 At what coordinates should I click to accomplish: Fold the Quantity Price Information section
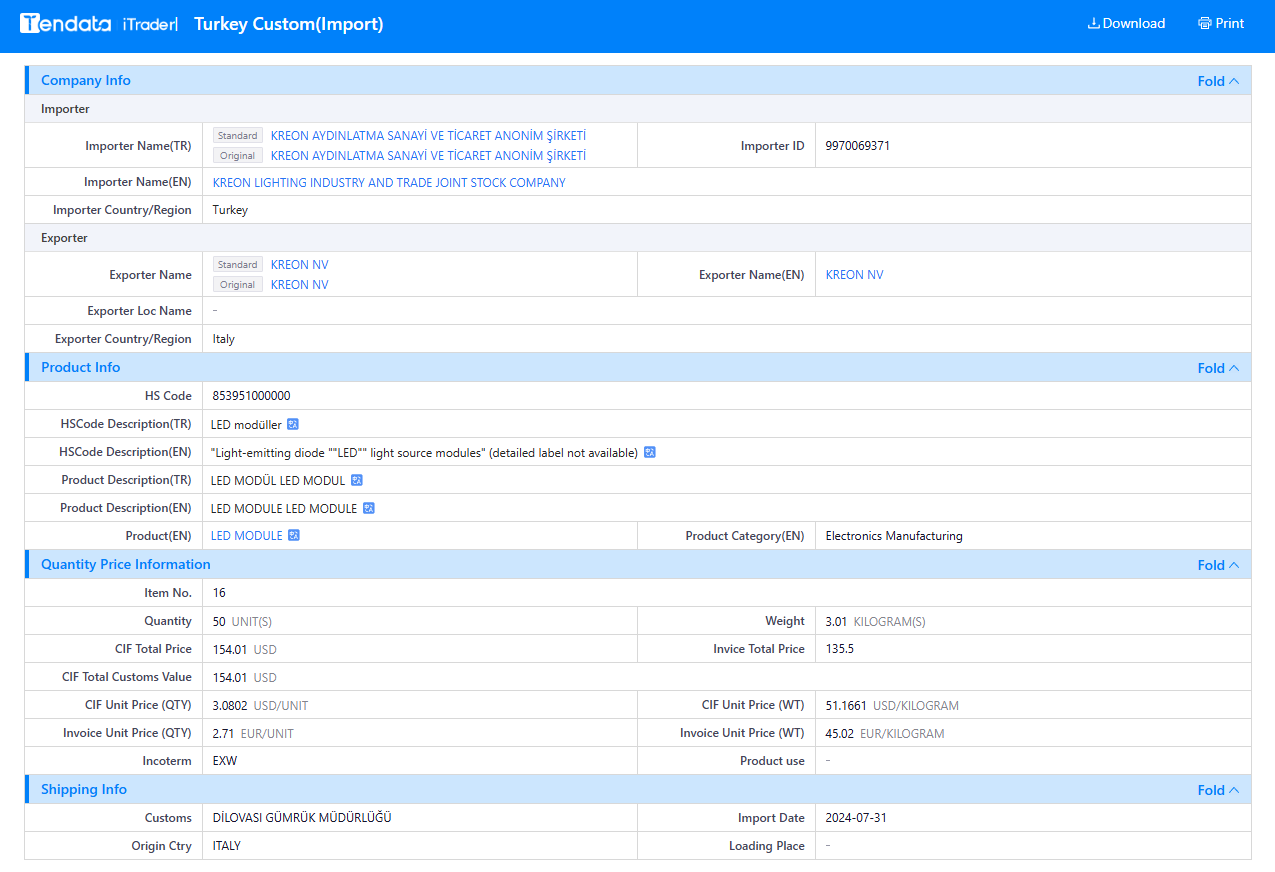pyautogui.click(x=1218, y=565)
